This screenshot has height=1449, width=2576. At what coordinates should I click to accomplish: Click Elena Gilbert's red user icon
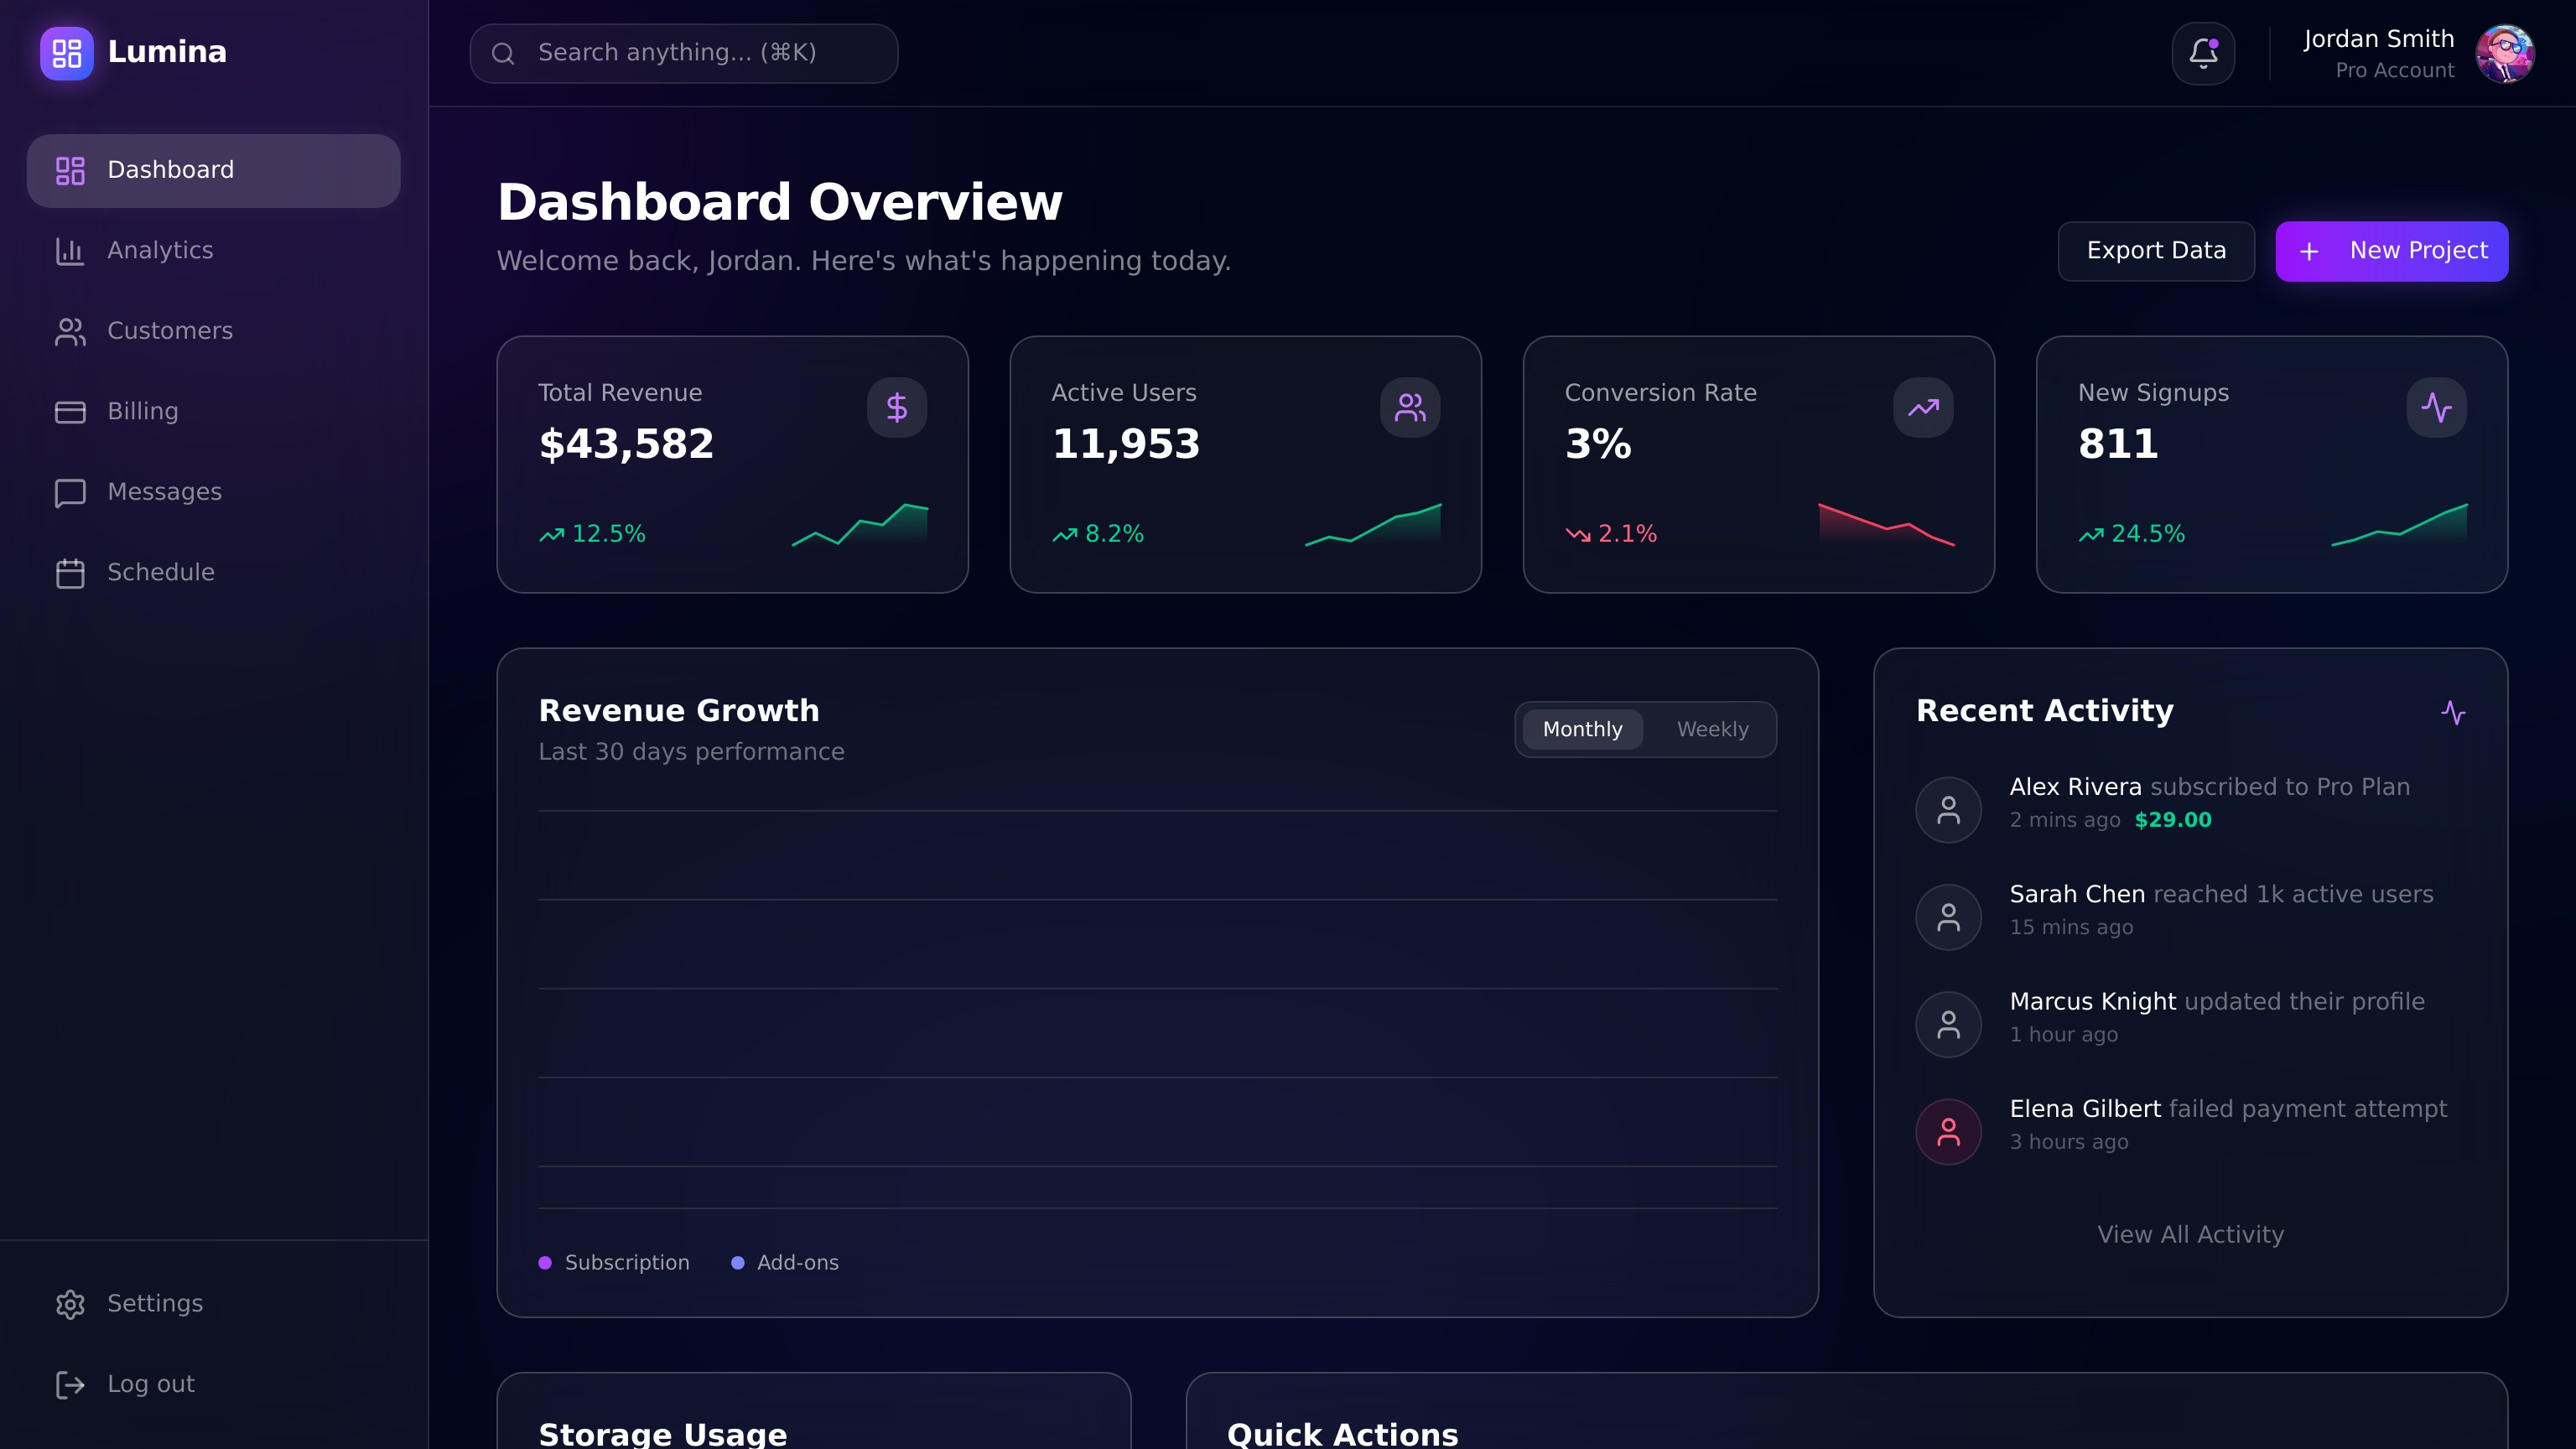(x=1948, y=1131)
